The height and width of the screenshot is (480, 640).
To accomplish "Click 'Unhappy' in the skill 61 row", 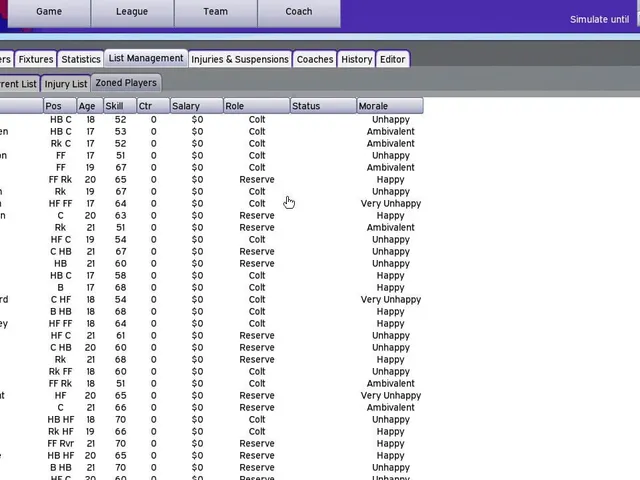I will point(391,336).
